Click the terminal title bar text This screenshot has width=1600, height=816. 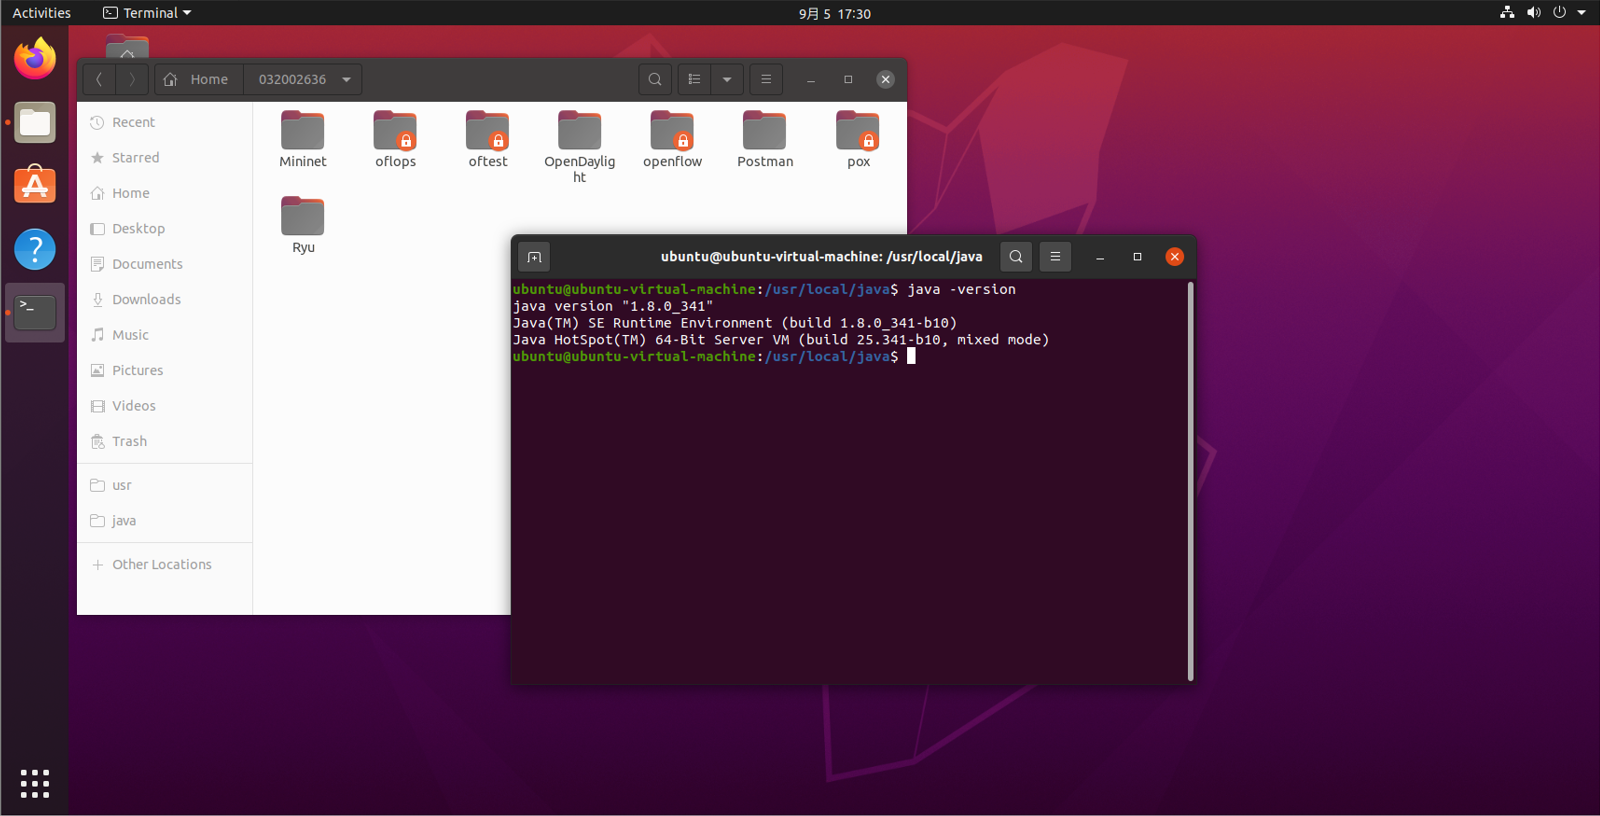821,257
